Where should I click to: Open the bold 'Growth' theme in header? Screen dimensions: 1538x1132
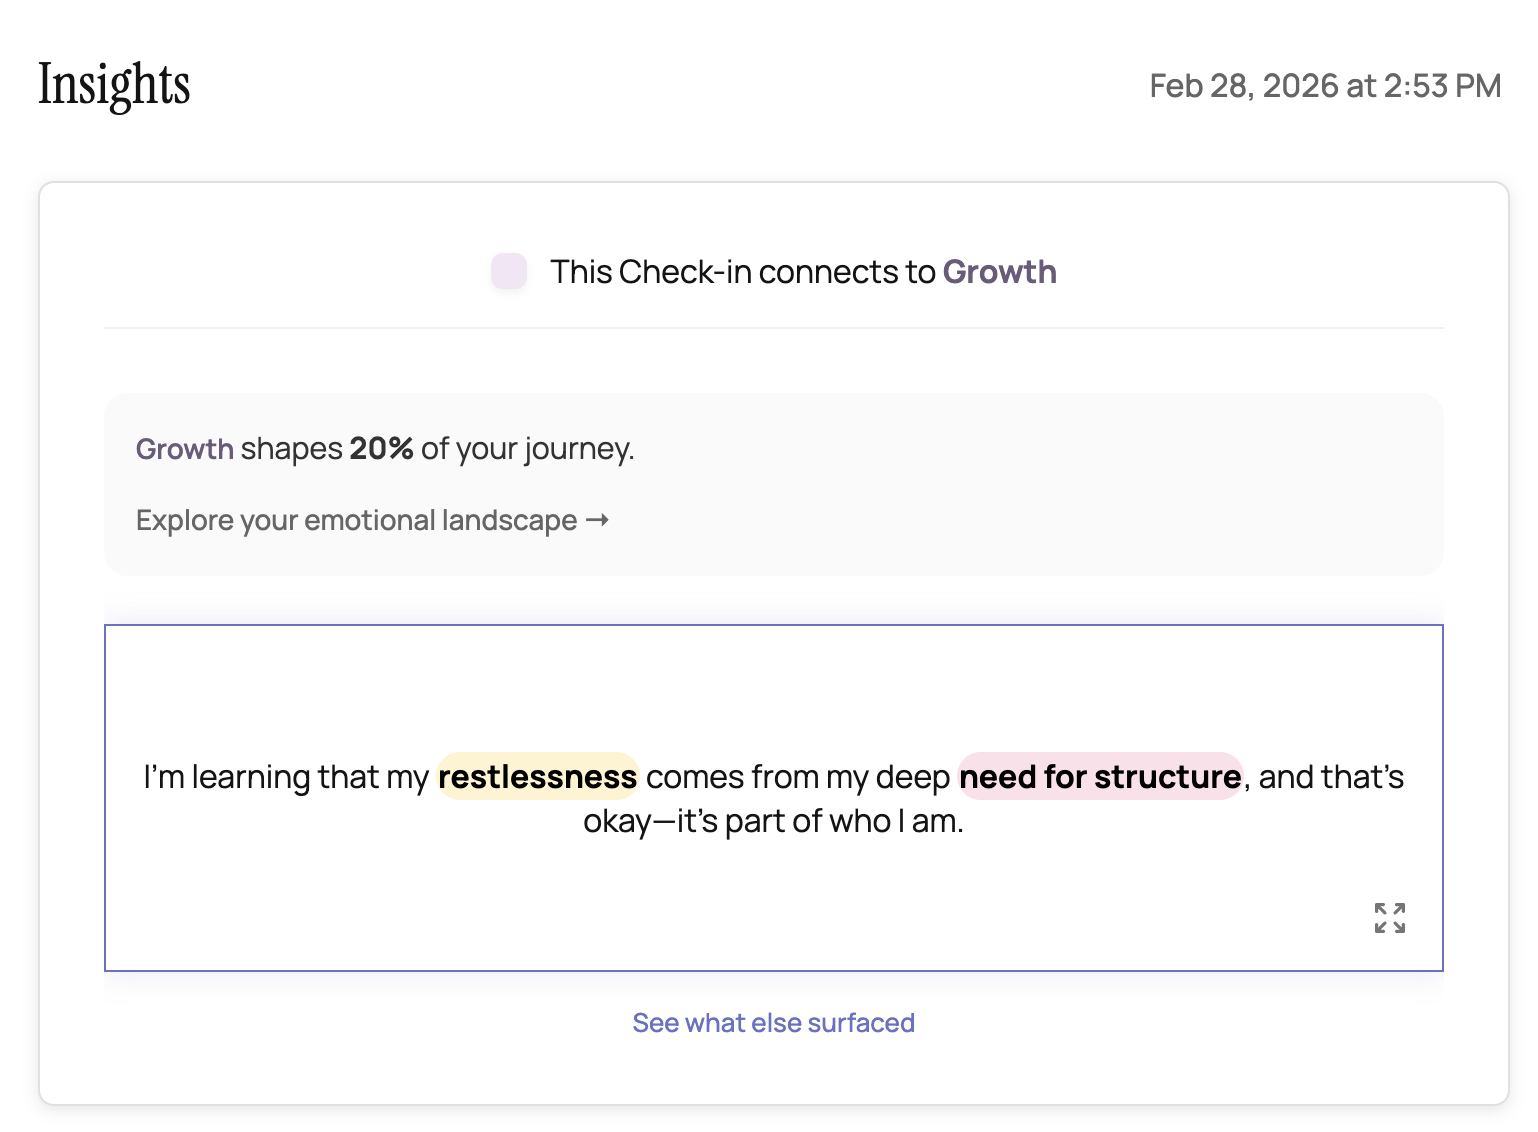point(999,272)
